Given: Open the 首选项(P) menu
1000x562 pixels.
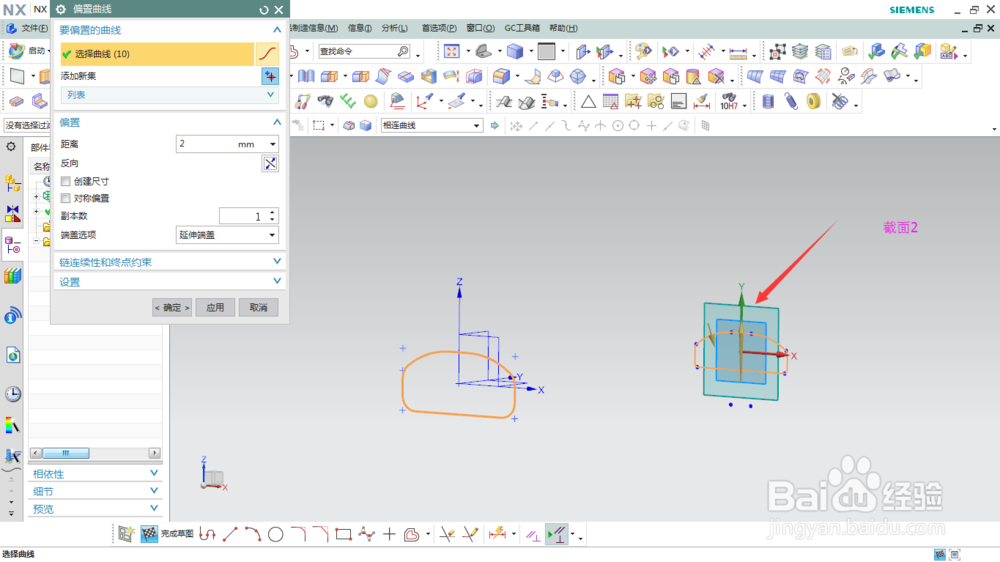Looking at the screenshot, I should coord(439,28).
